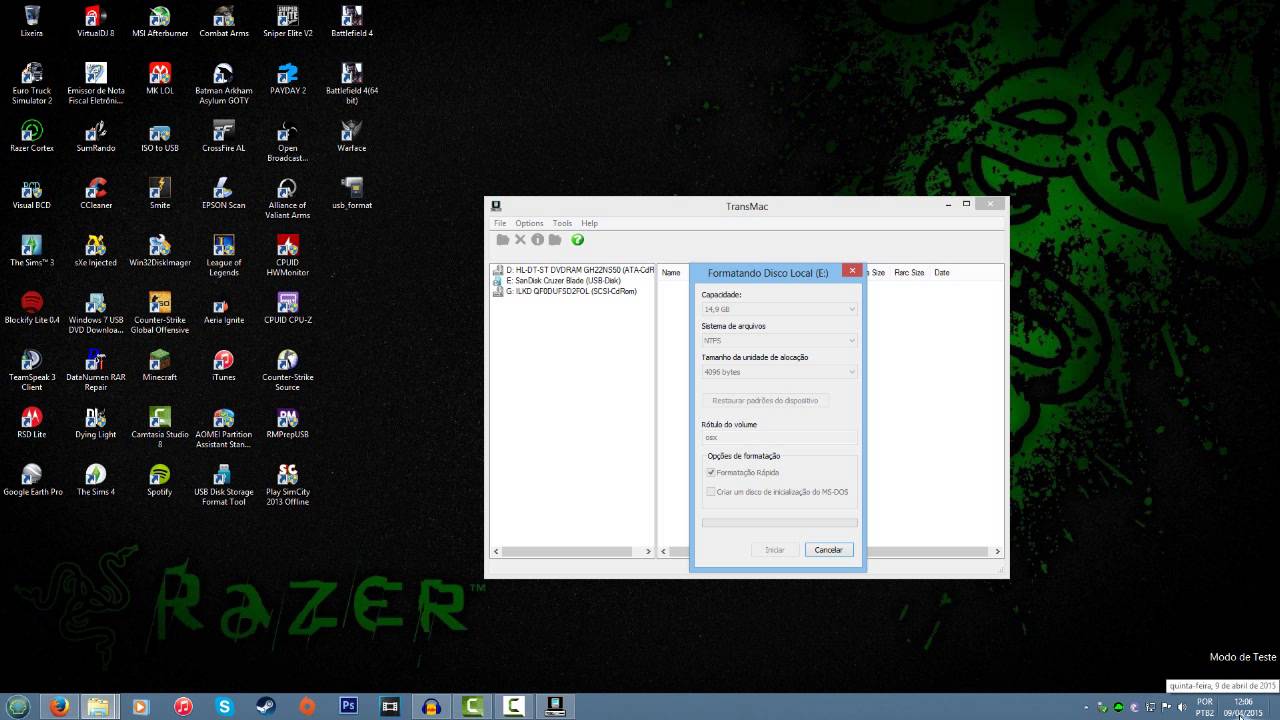Click the Windows Start button

coord(18,707)
